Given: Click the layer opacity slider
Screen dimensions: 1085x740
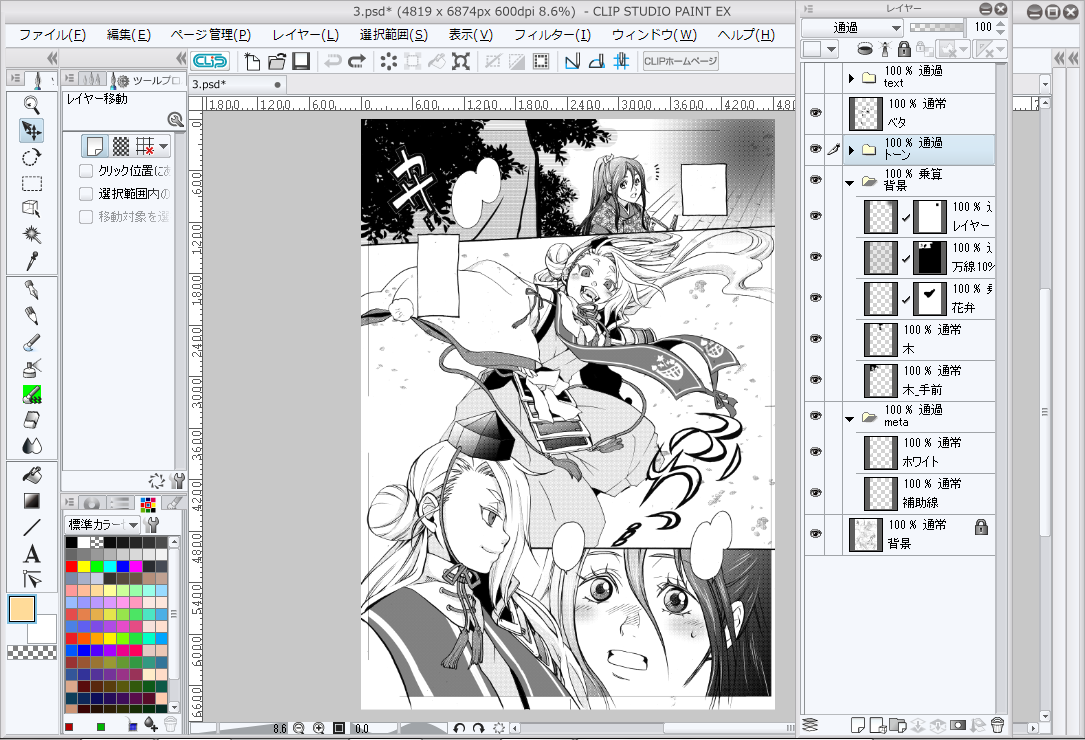Looking at the screenshot, I should (x=936, y=27).
